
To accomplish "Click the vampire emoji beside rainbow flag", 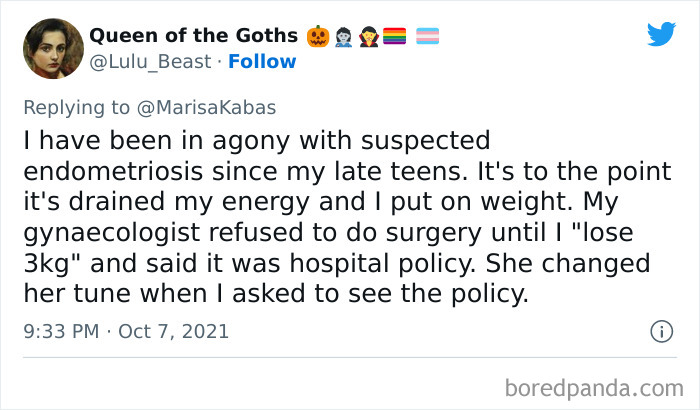I will [368, 36].
